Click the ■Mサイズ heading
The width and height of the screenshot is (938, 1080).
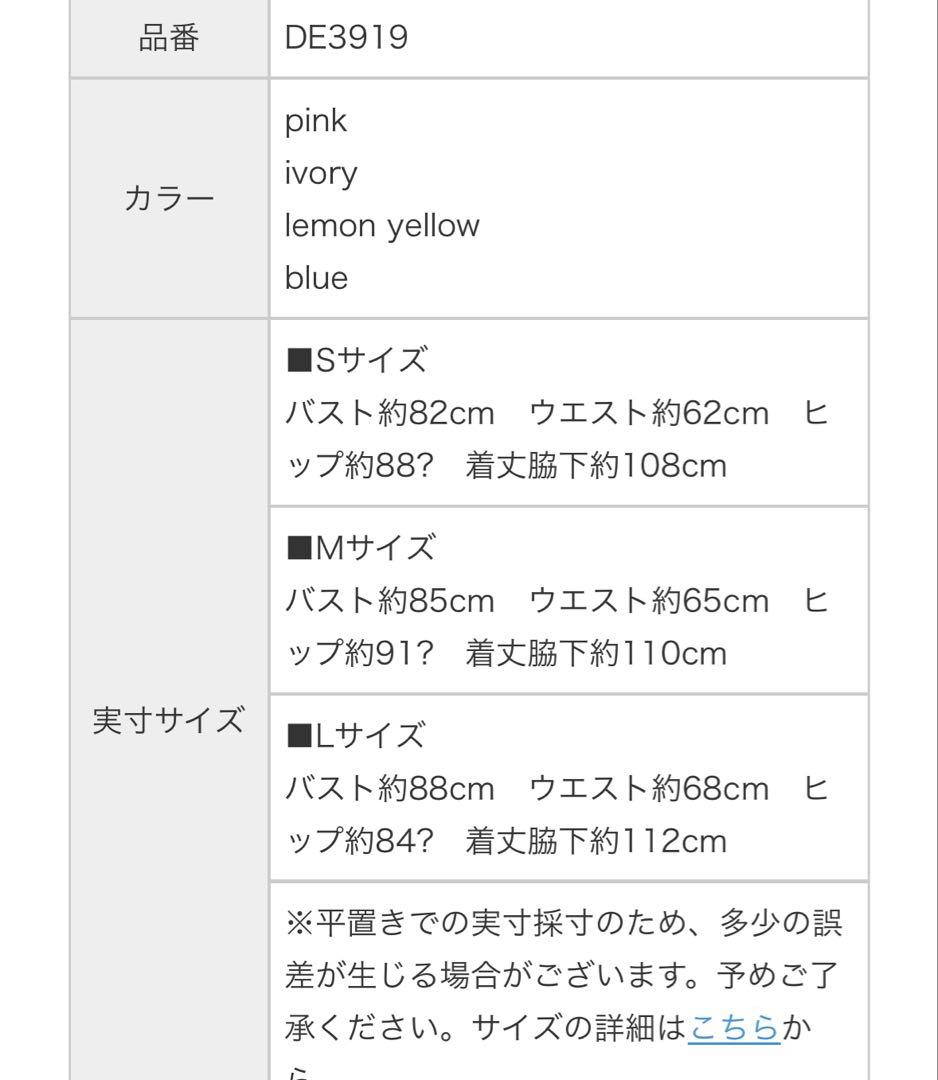[x=361, y=548]
